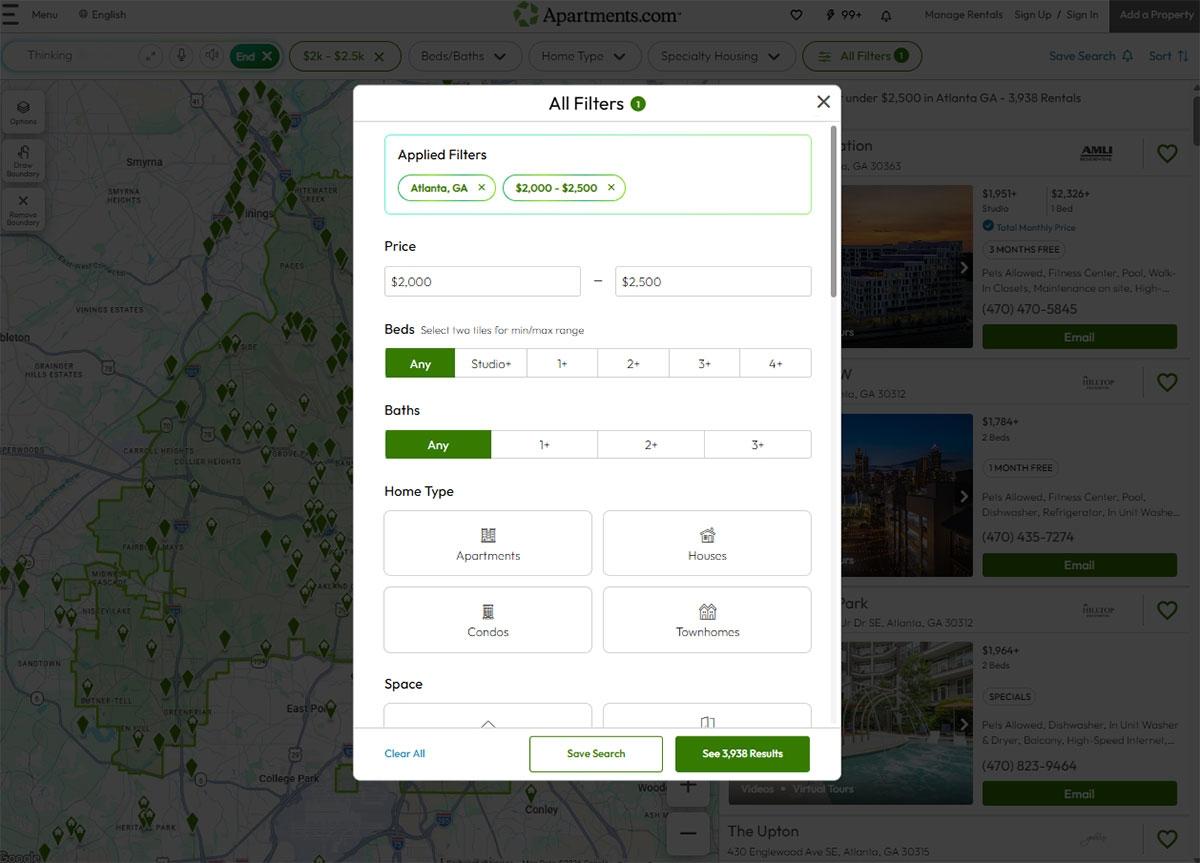
Task: Favorite the AMLI listing with heart icon
Action: tap(1166, 154)
